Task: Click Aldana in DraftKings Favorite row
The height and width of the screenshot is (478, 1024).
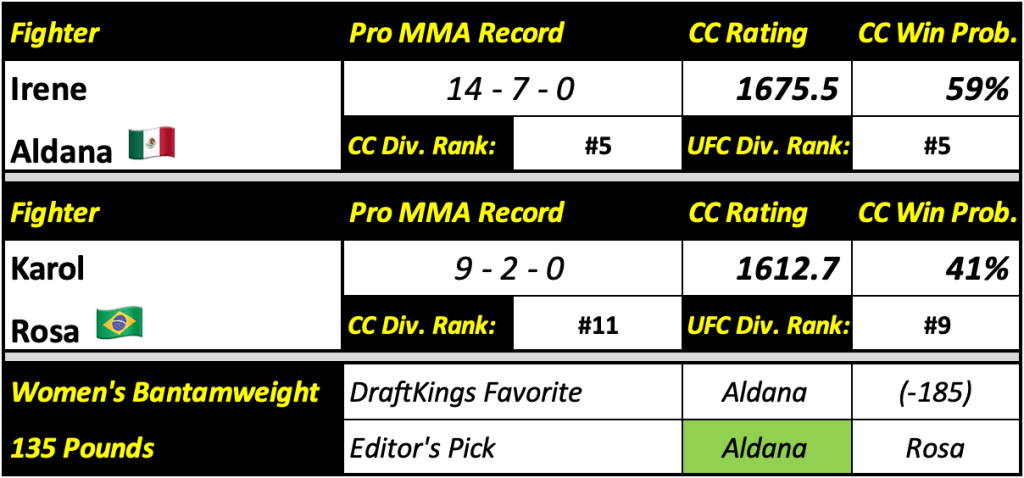Action: (766, 391)
